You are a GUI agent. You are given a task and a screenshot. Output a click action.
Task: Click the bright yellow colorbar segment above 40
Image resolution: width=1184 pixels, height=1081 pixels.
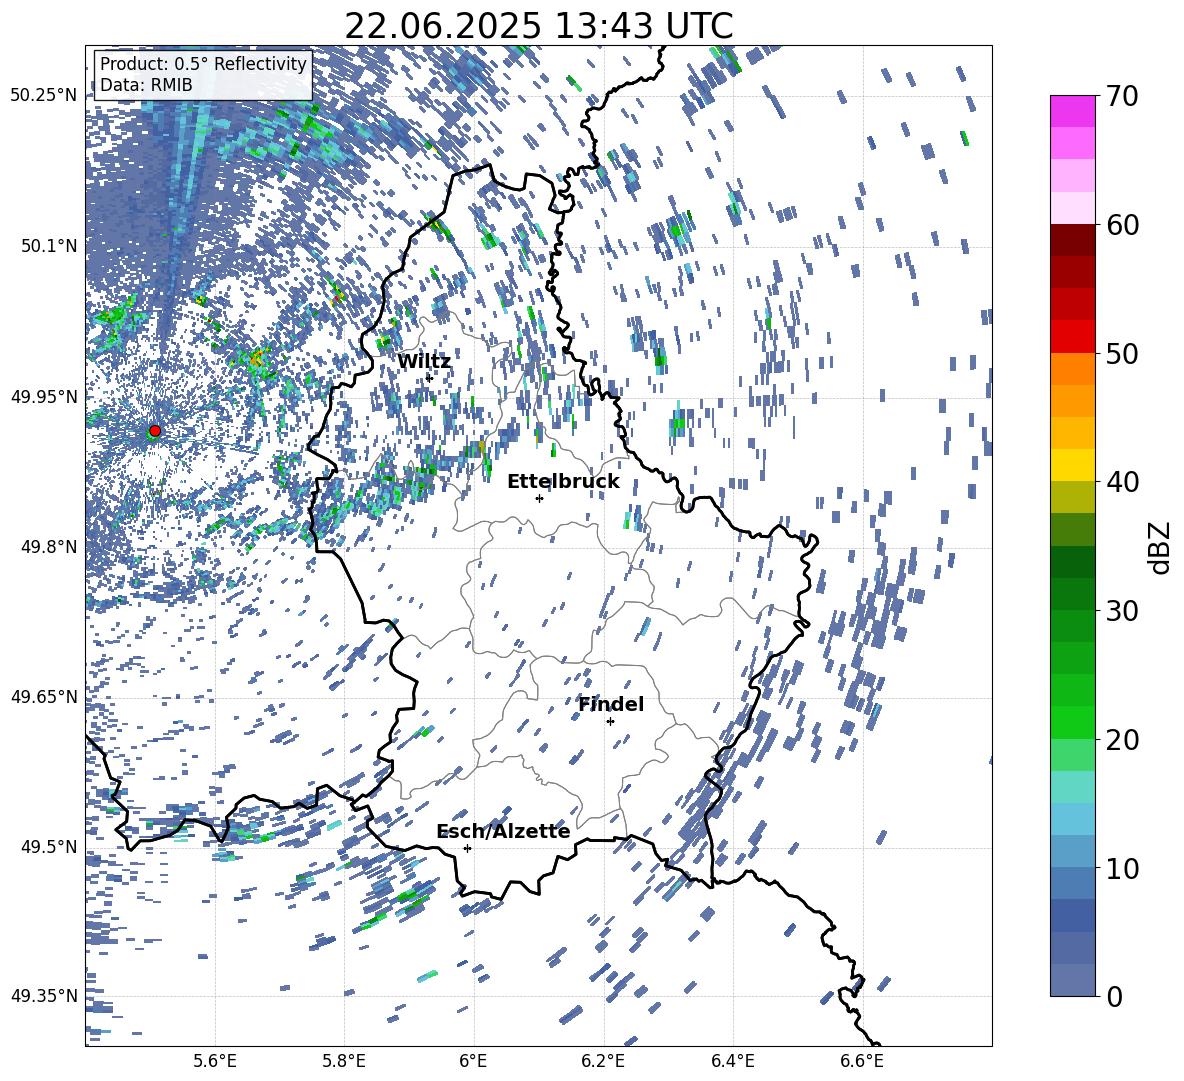coord(1072,465)
